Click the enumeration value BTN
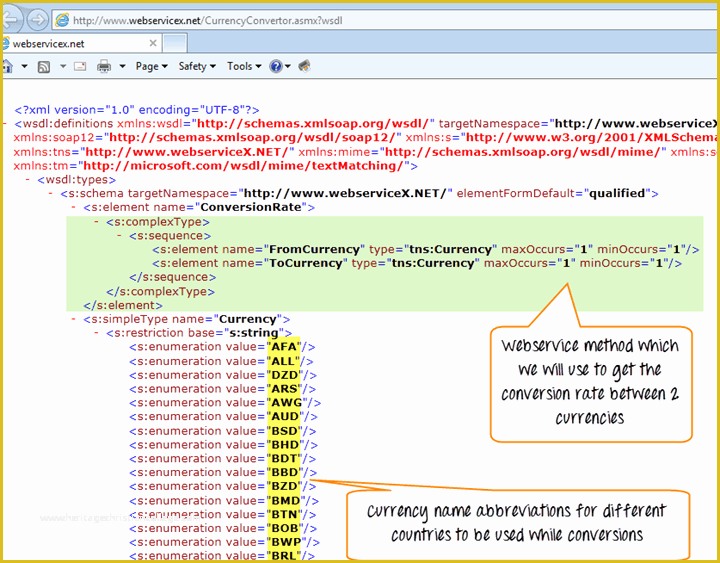Viewport: 720px width, 563px height. 284,515
